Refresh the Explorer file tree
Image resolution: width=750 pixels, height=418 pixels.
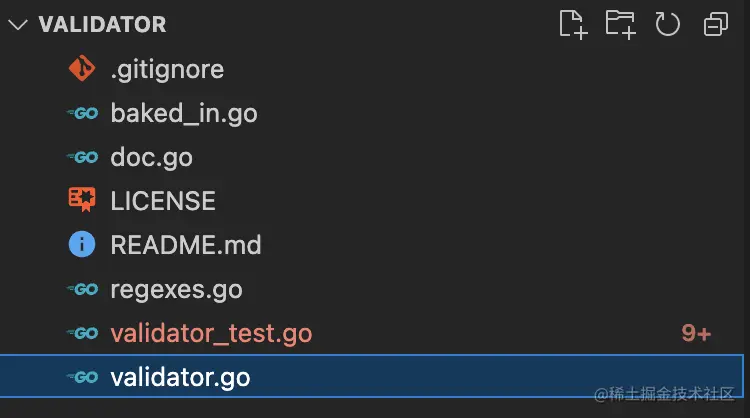click(667, 24)
